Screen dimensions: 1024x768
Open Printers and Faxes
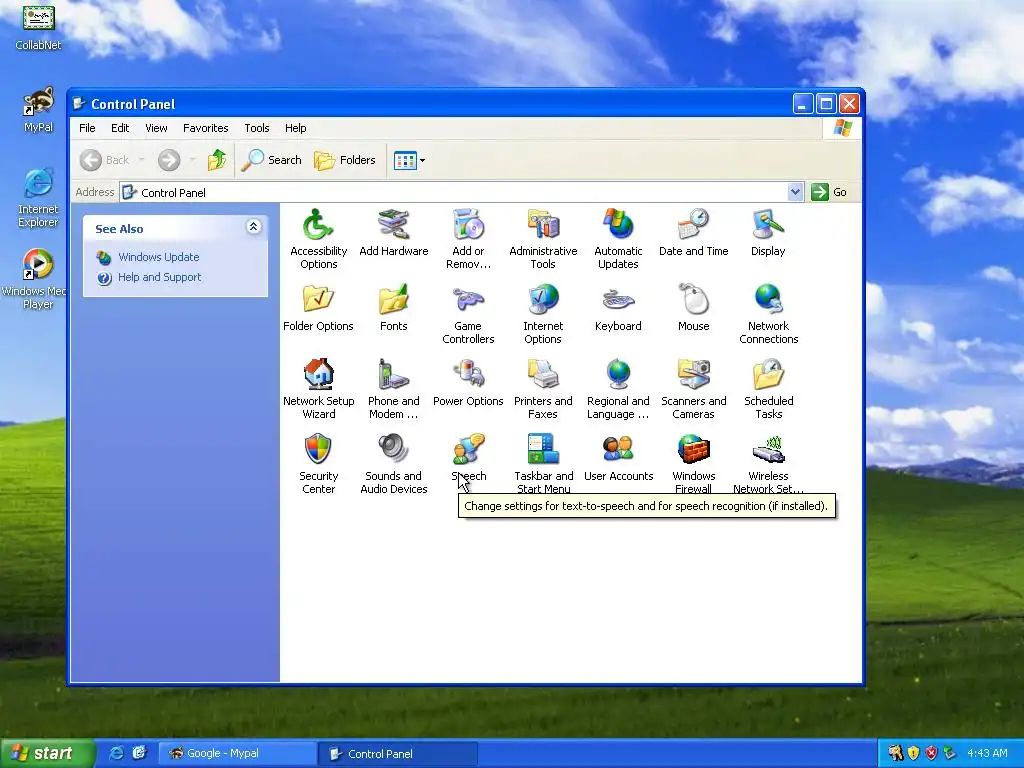tap(543, 389)
